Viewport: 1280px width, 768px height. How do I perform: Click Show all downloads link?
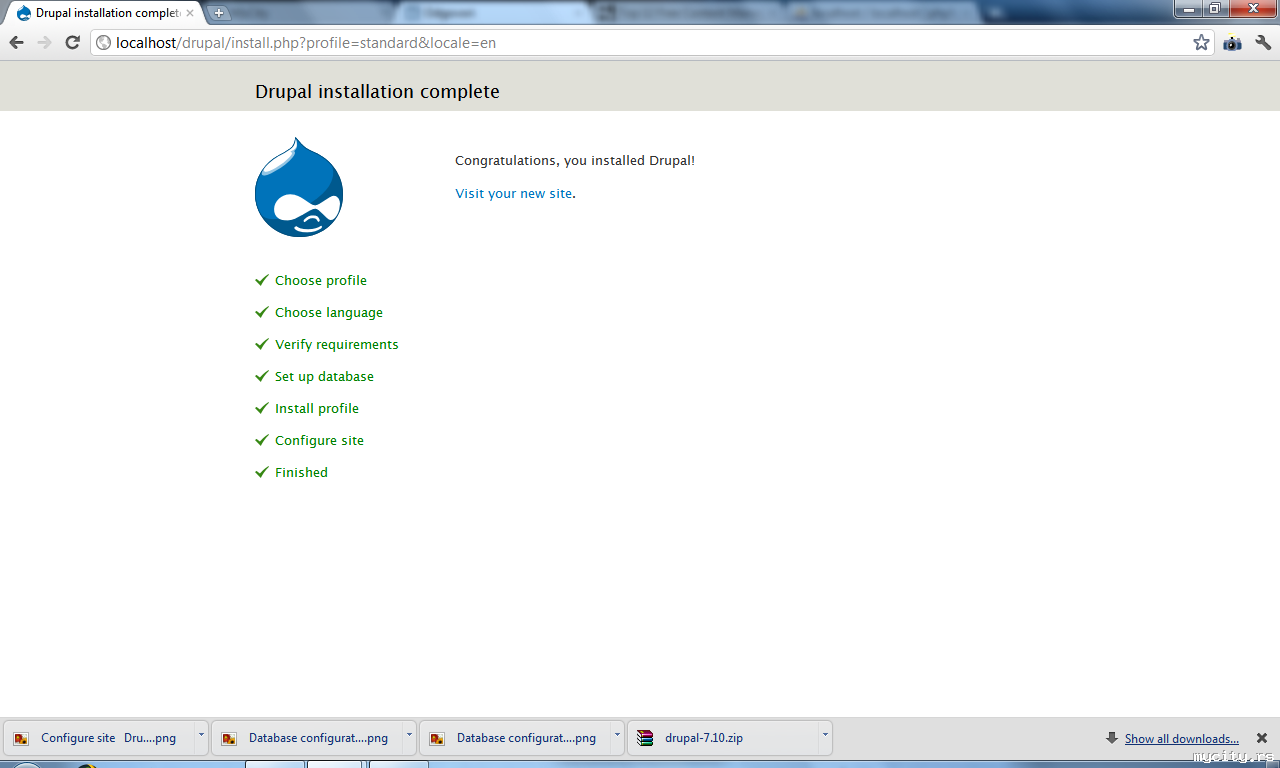(1182, 739)
